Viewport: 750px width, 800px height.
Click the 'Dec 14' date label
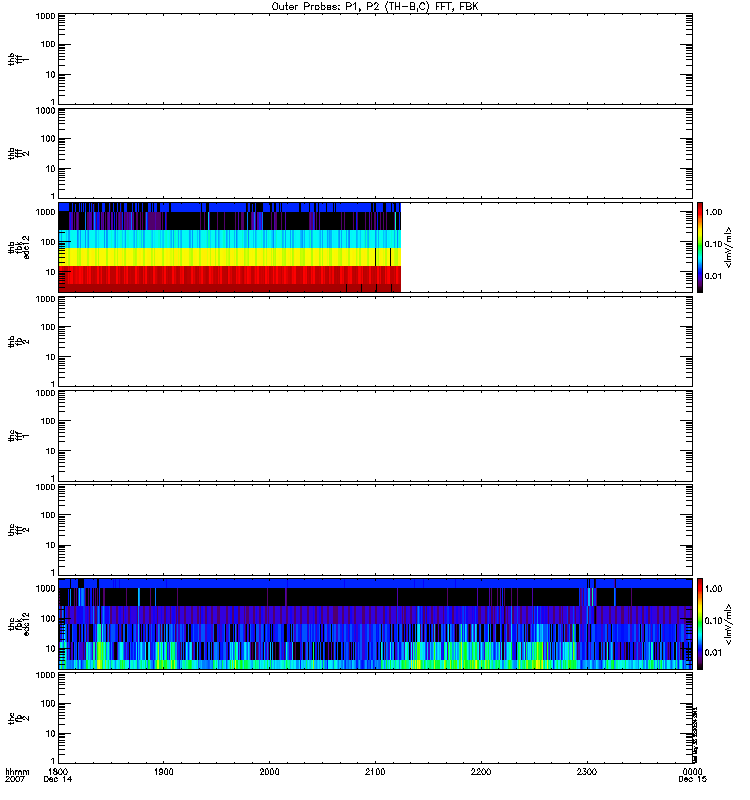(58, 780)
